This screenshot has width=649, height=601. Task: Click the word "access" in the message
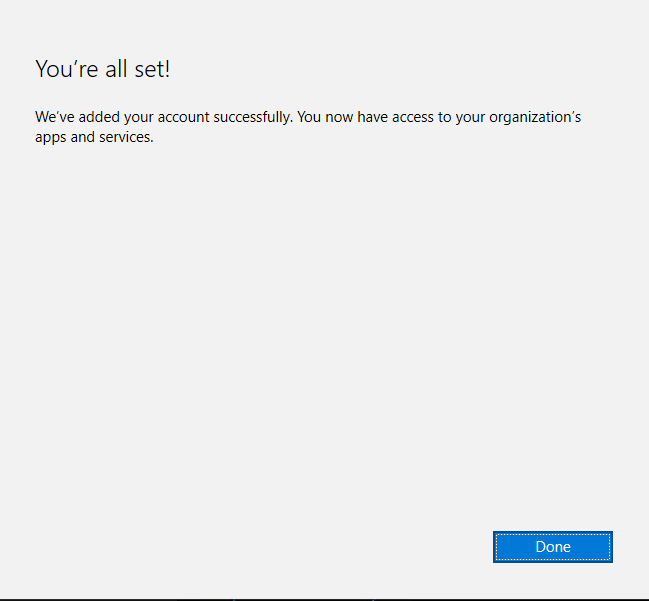(410, 117)
